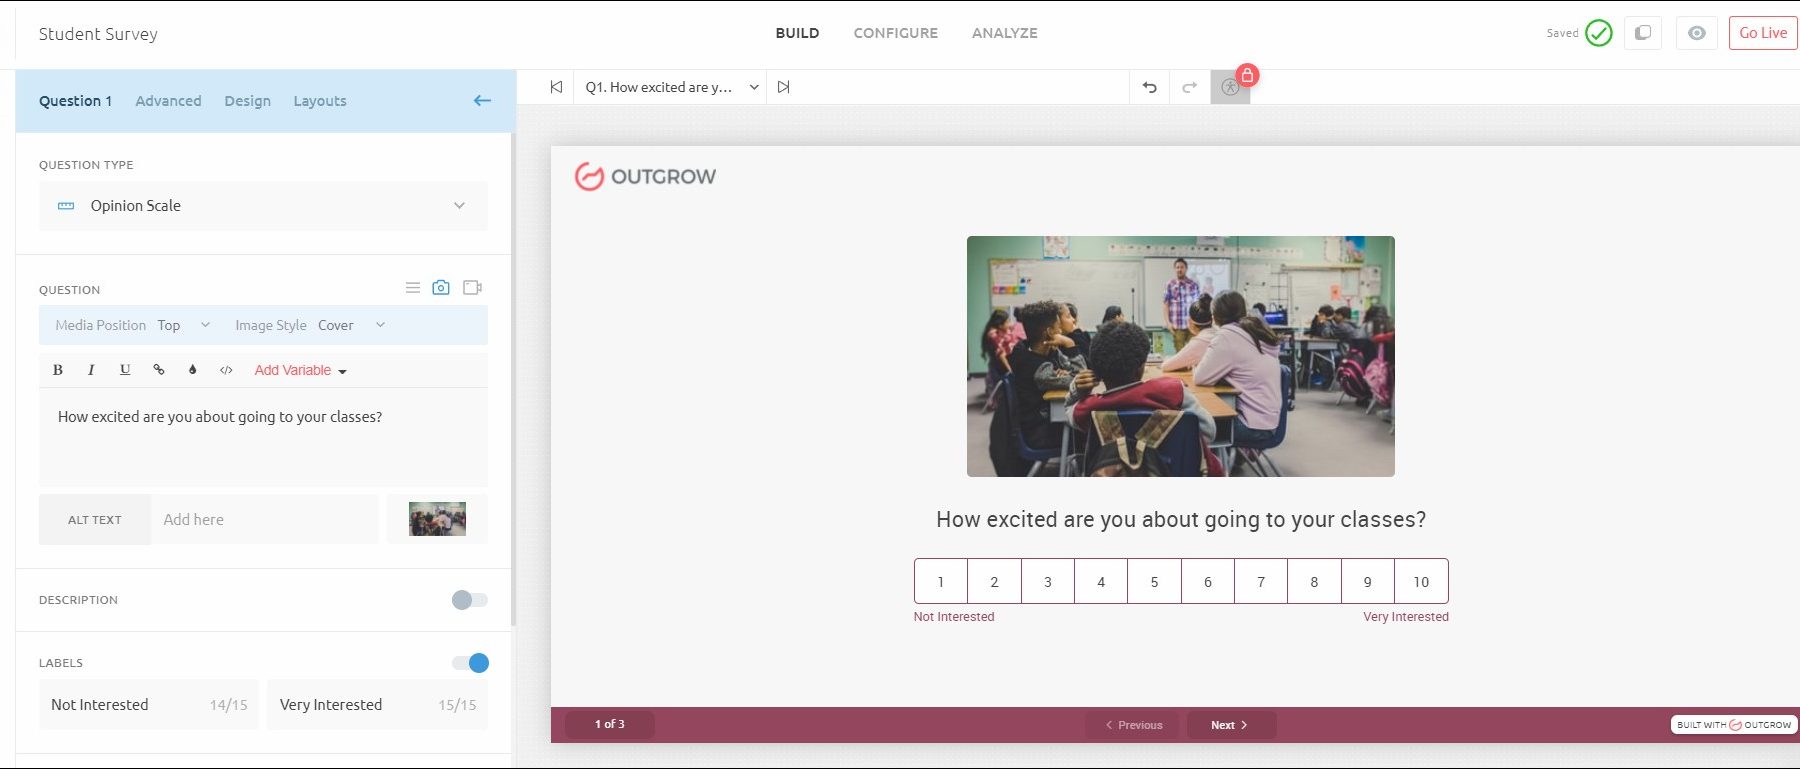Enable the Description toggle
This screenshot has width=1800, height=769.
469,600
